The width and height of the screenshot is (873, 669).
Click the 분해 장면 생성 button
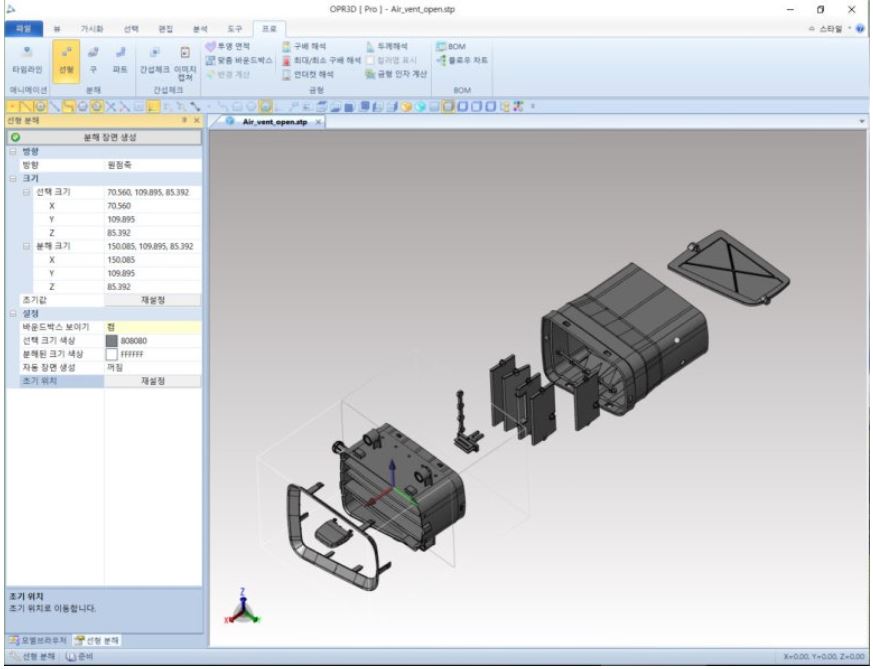109,136
